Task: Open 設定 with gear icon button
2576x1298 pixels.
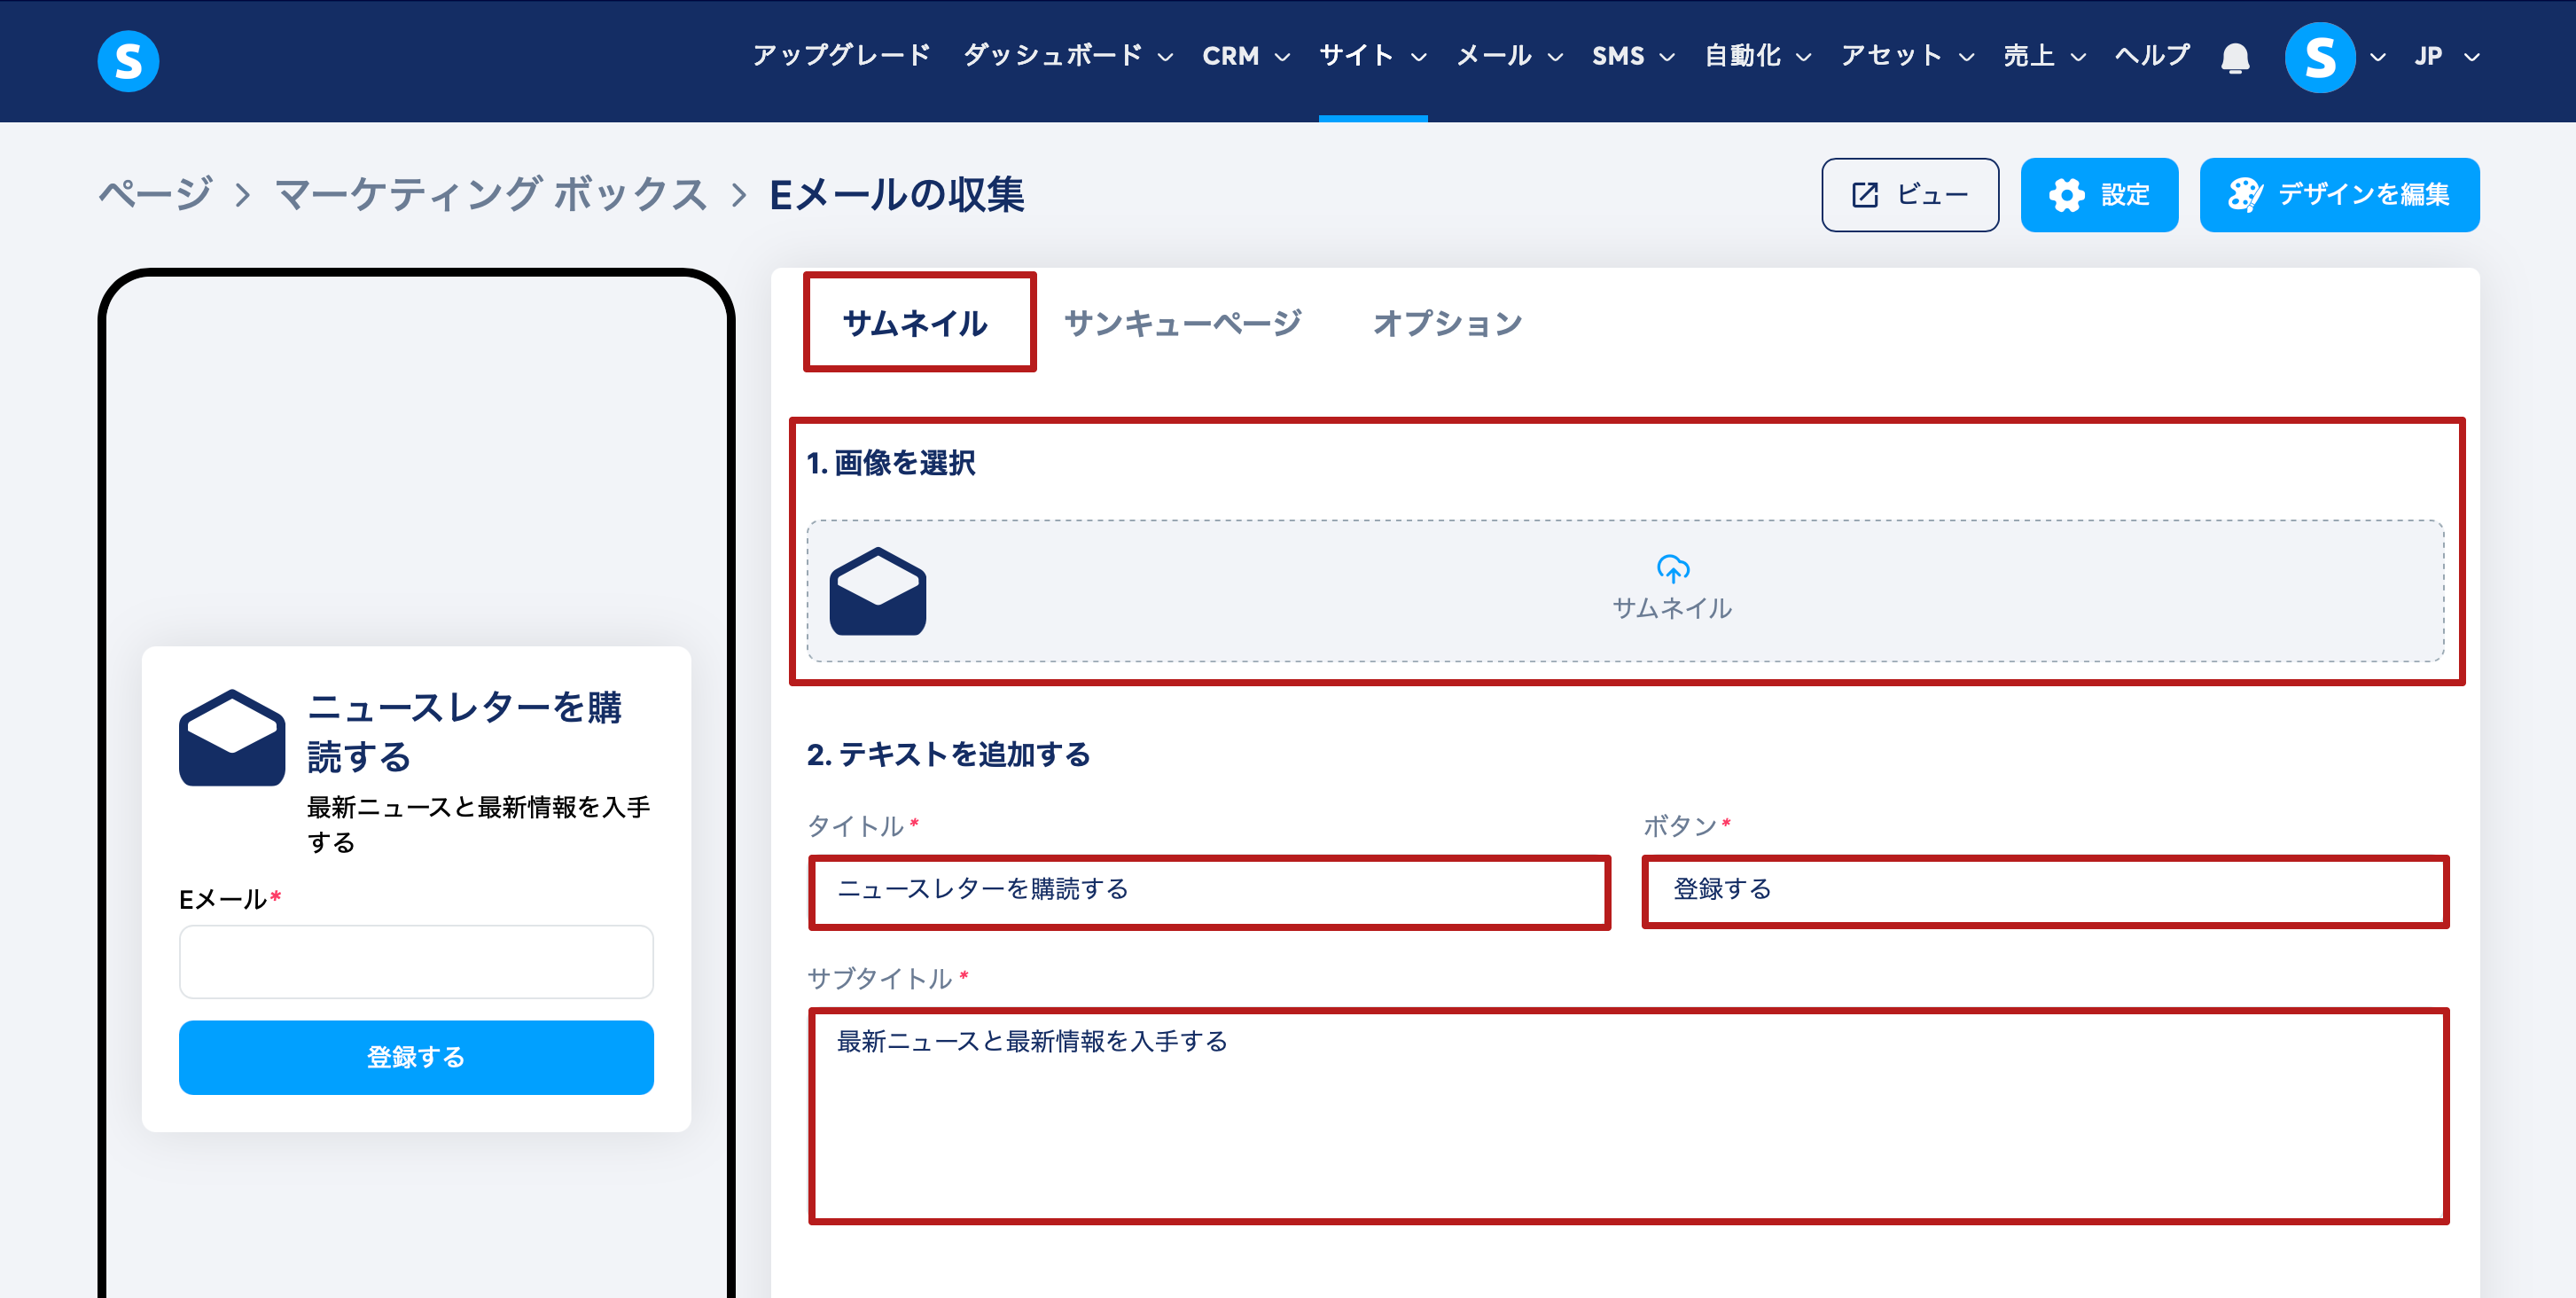Action: [2098, 195]
